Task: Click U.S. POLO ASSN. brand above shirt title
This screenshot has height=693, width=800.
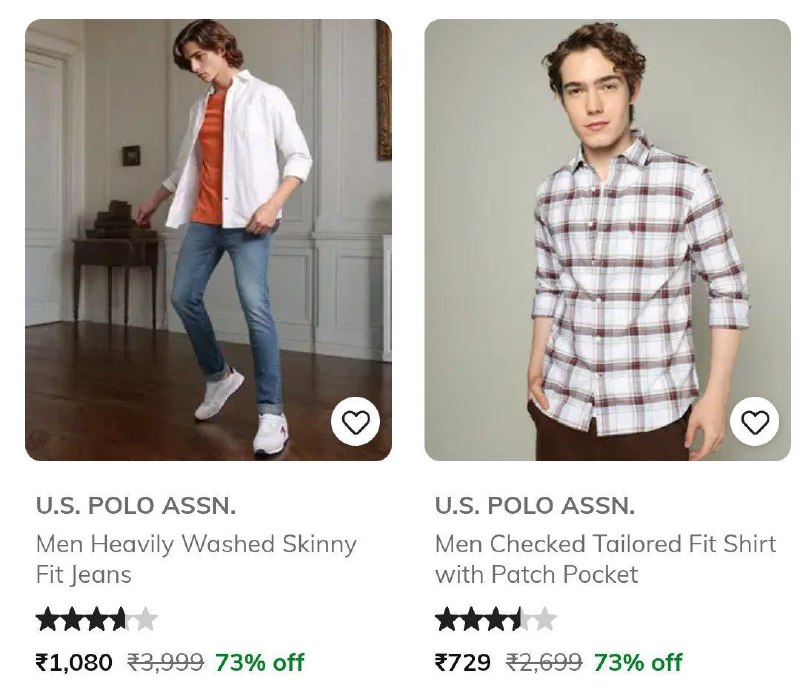Action: pyautogui.click(x=535, y=506)
